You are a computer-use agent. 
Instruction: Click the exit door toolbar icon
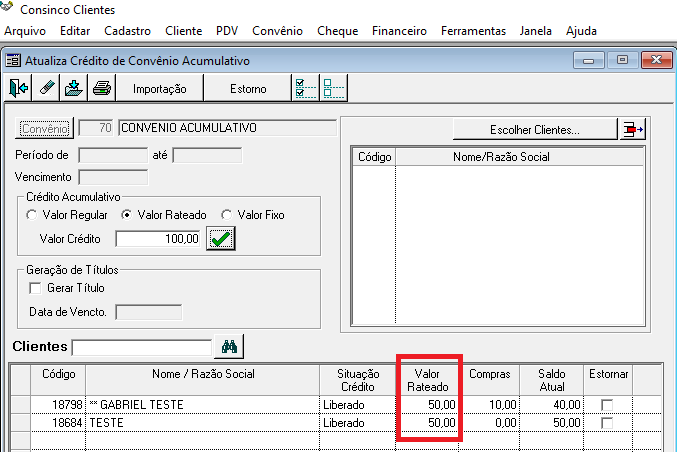pyautogui.click(x=18, y=88)
